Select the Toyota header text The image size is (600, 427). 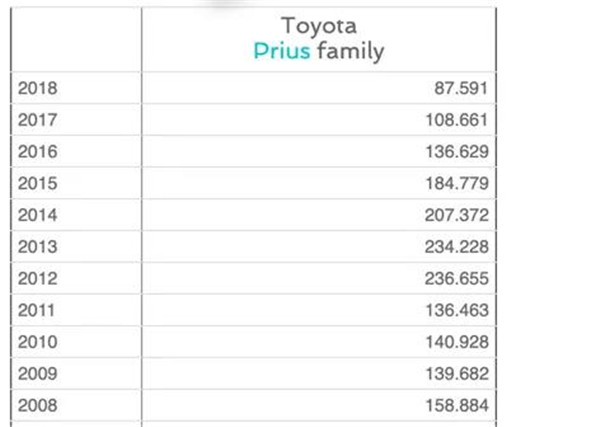click(319, 25)
